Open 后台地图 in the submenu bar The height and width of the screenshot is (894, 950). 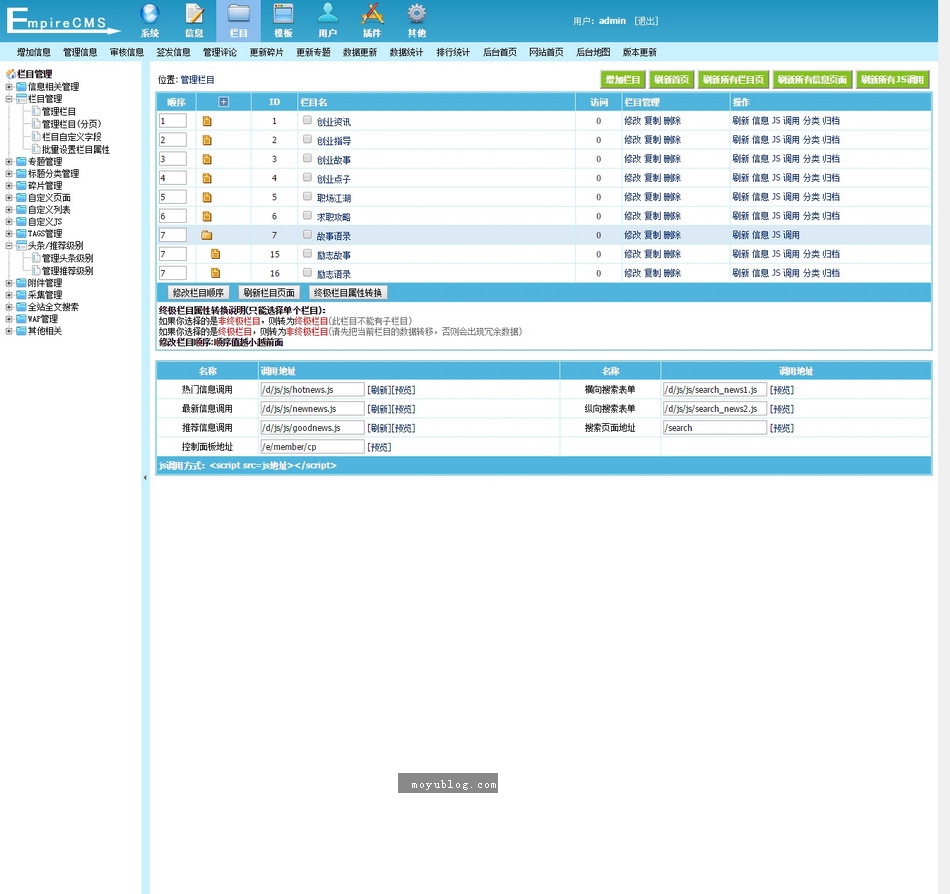point(593,52)
